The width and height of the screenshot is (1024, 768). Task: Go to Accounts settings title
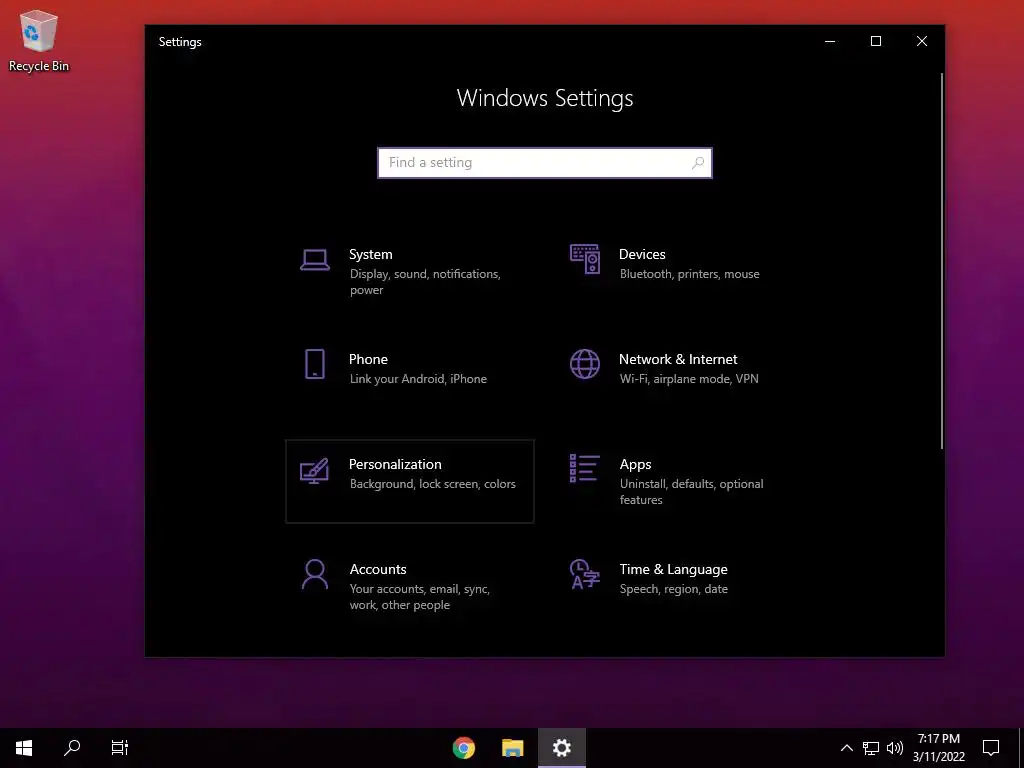pos(377,569)
